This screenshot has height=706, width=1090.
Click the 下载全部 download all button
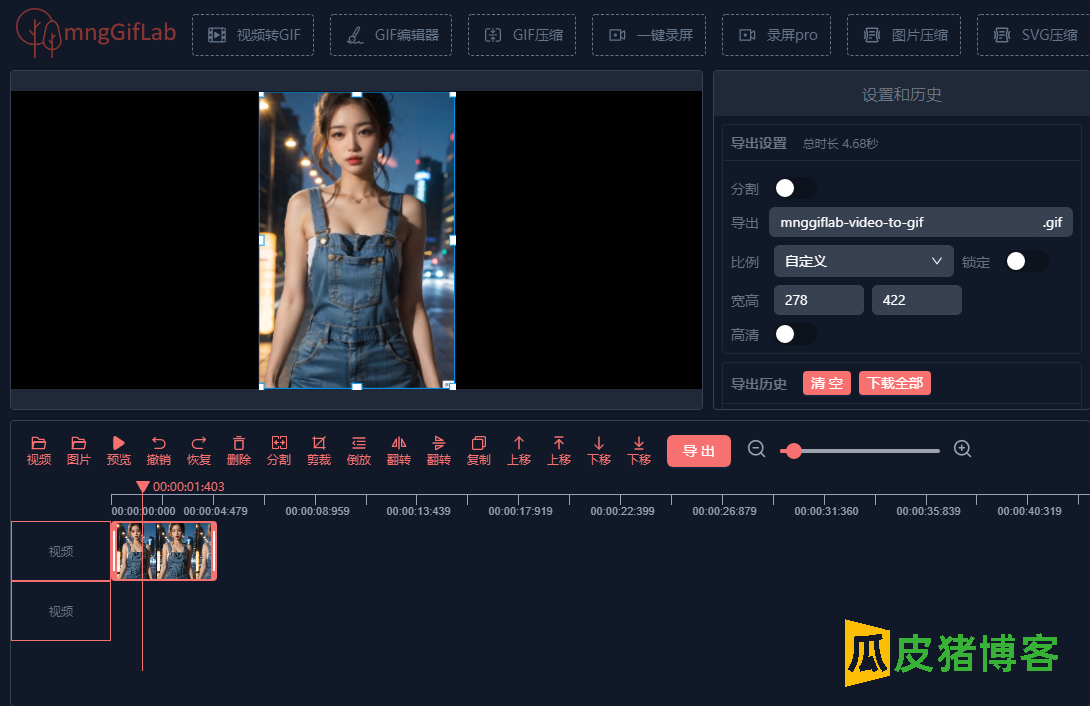point(894,383)
